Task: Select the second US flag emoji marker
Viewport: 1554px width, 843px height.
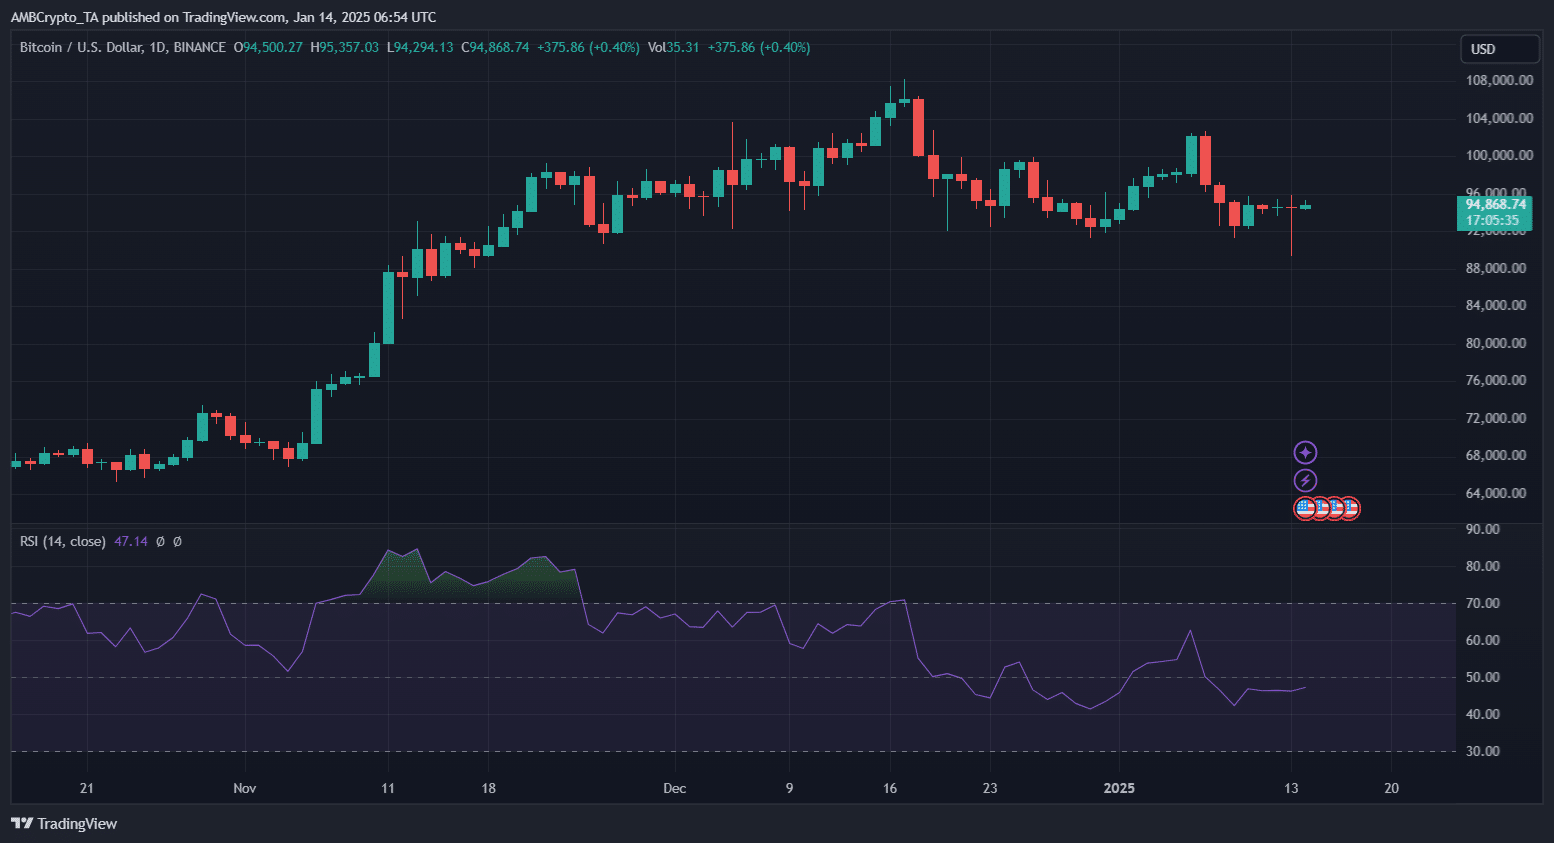Action: (1320, 508)
